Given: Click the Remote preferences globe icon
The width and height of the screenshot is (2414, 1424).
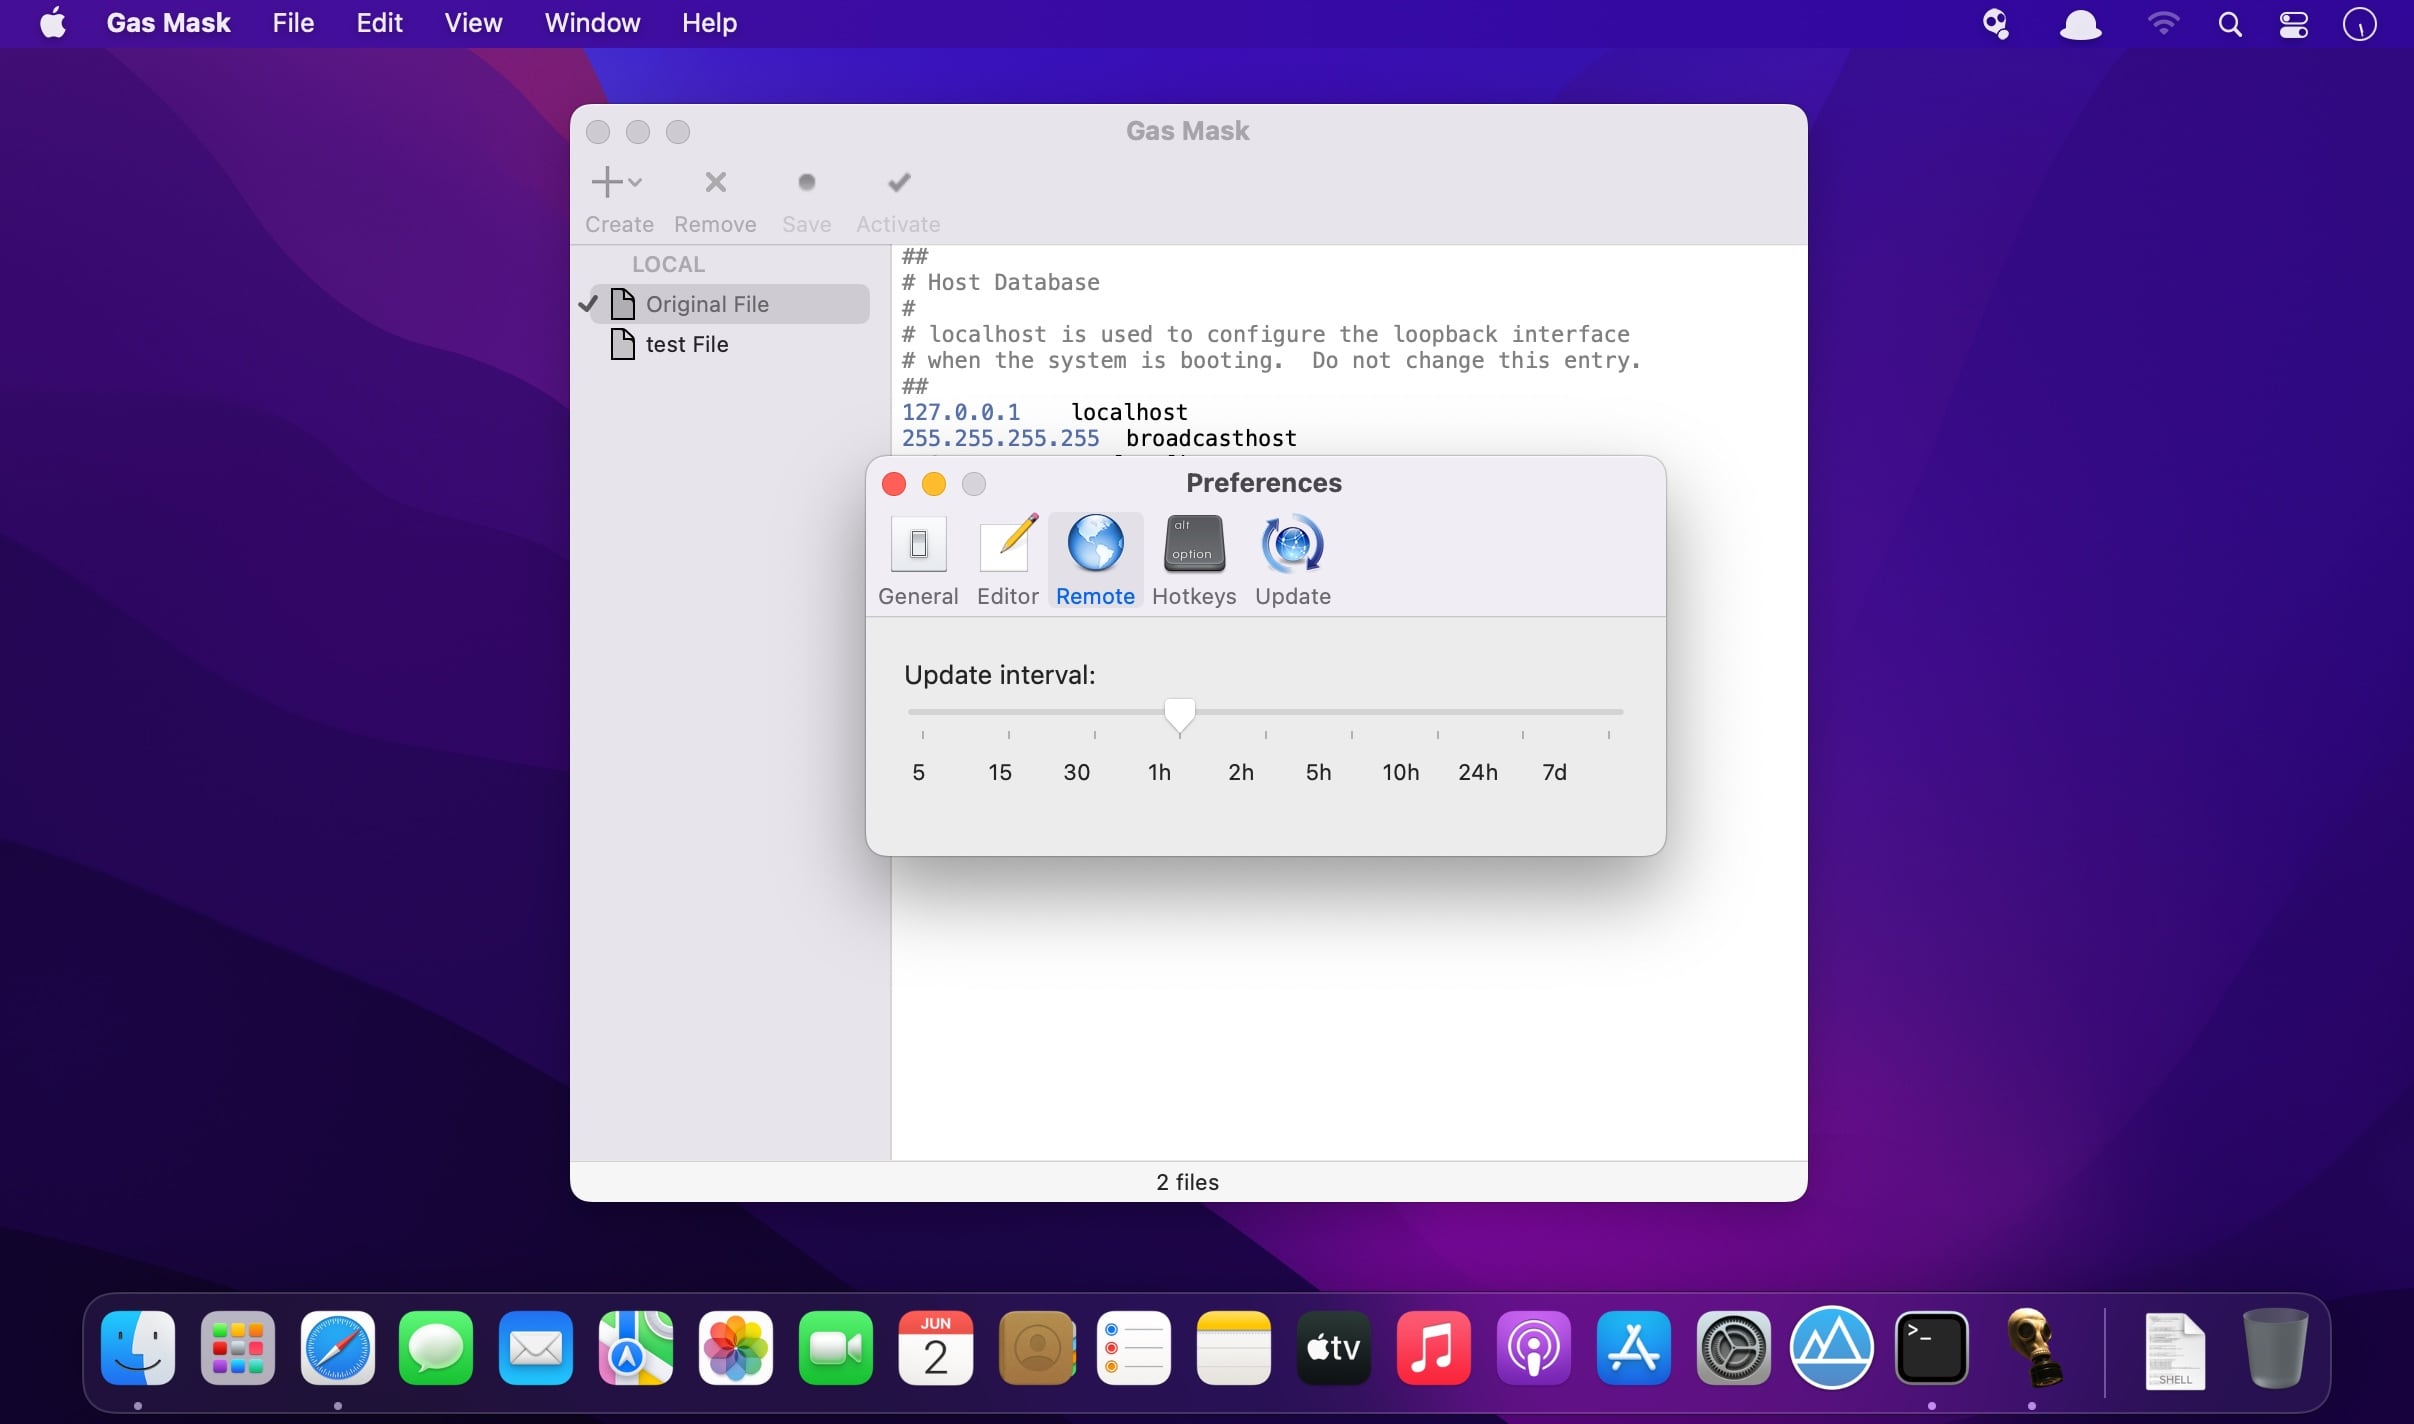Looking at the screenshot, I should point(1095,542).
